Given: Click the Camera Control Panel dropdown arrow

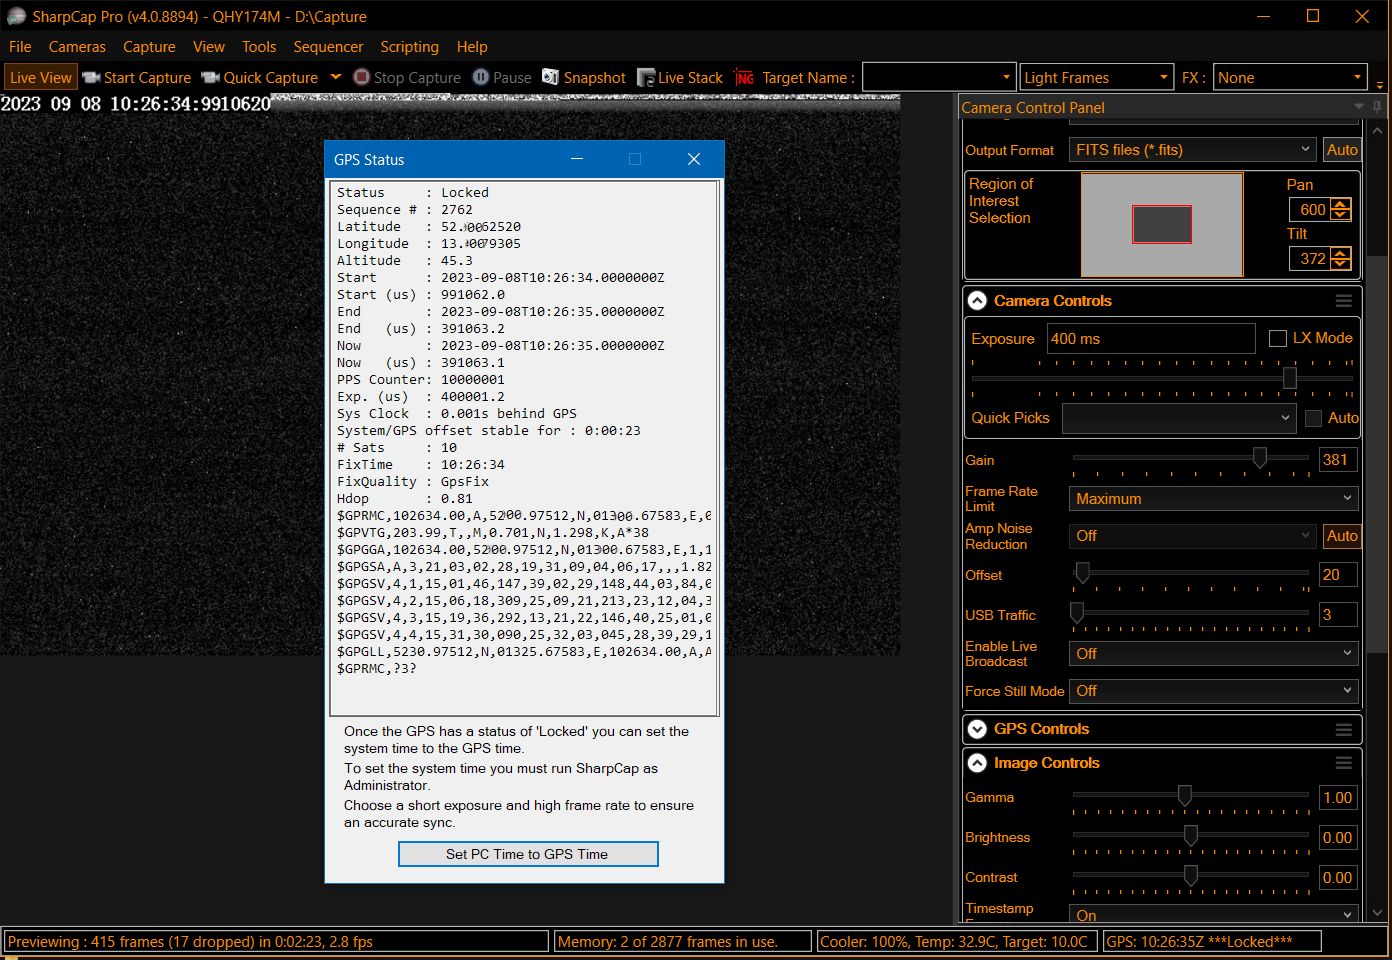Looking at the screenshot, I should point(1359,106).
